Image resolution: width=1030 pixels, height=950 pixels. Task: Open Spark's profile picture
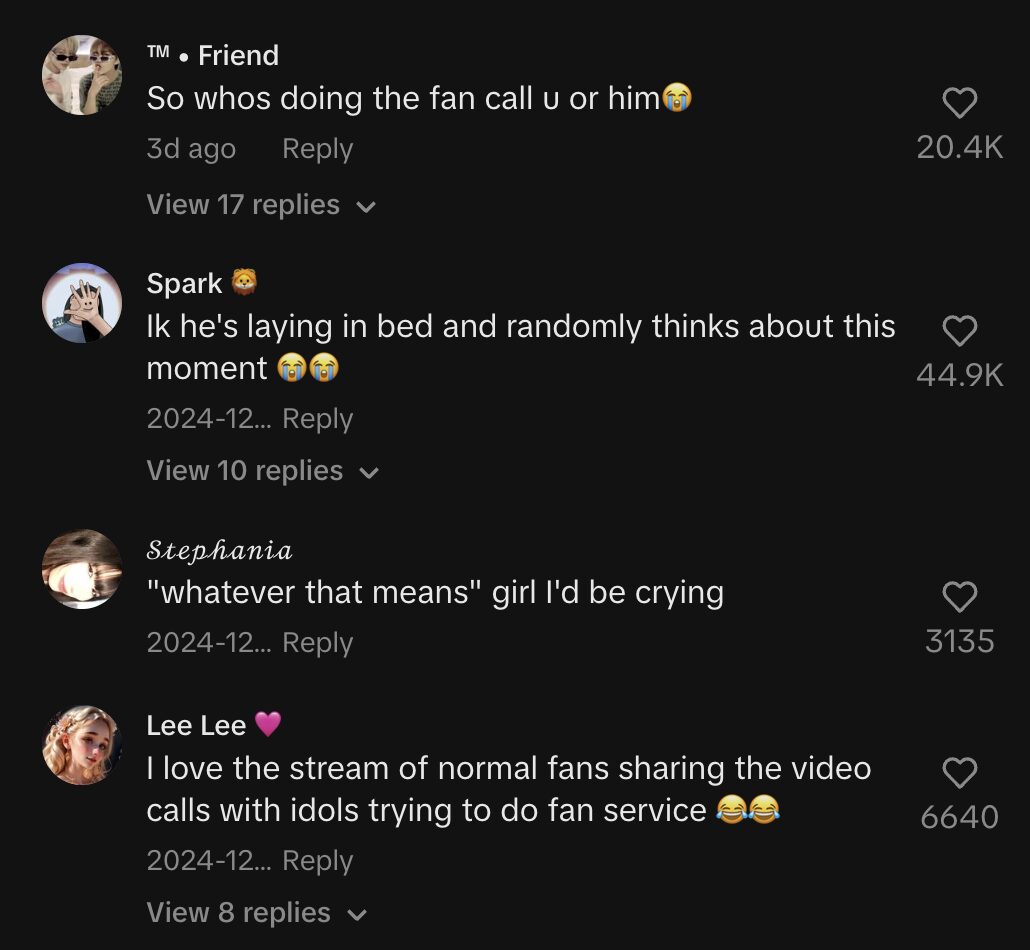tap(82, 303)
